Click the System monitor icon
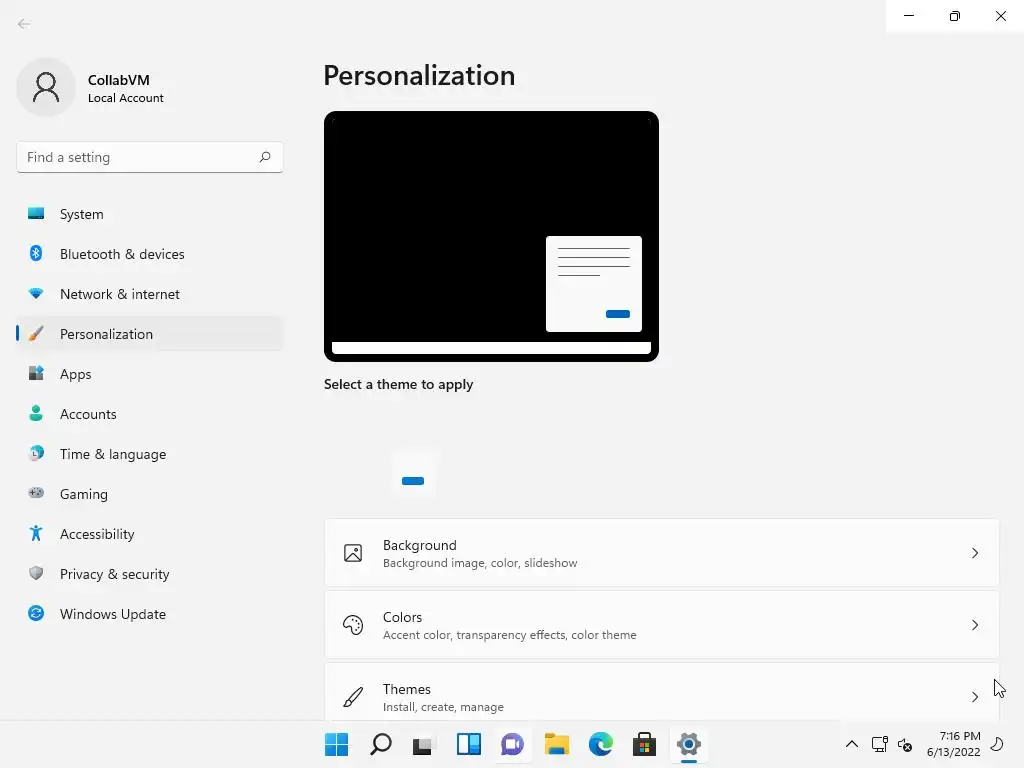The height and width of the screenshot is (768, 1024). [x=36, y=214]
